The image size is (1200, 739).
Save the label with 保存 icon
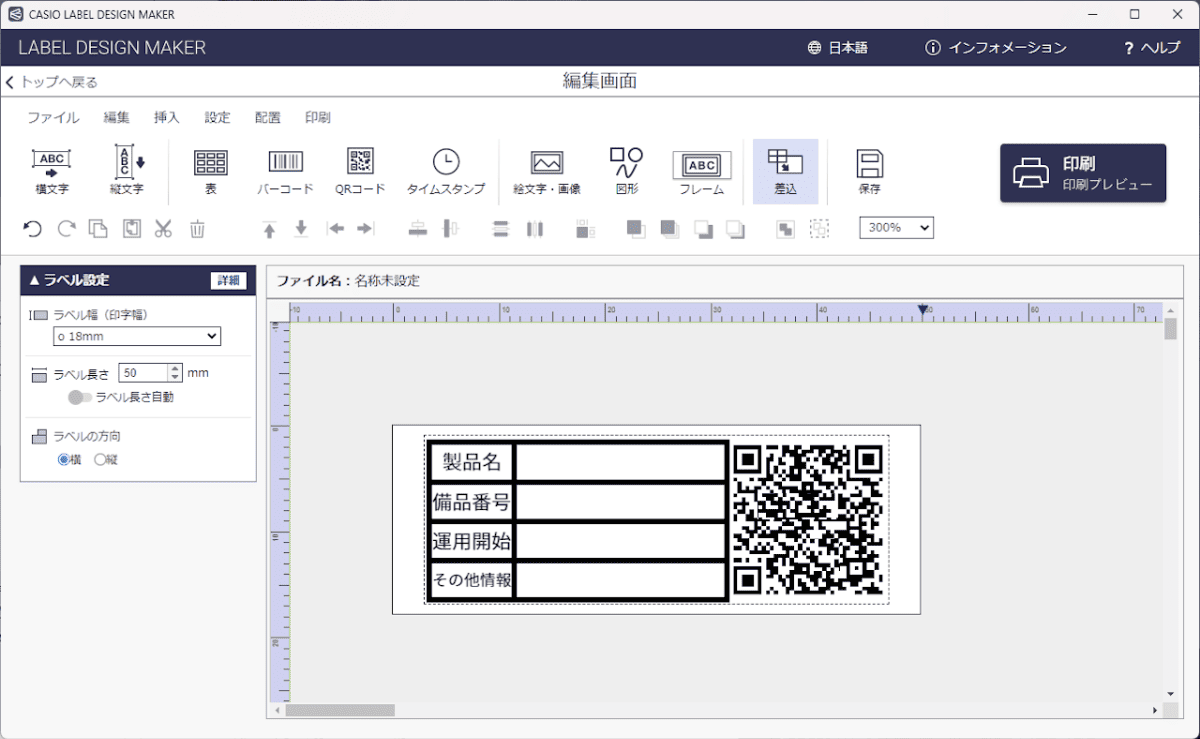point(869,171)
